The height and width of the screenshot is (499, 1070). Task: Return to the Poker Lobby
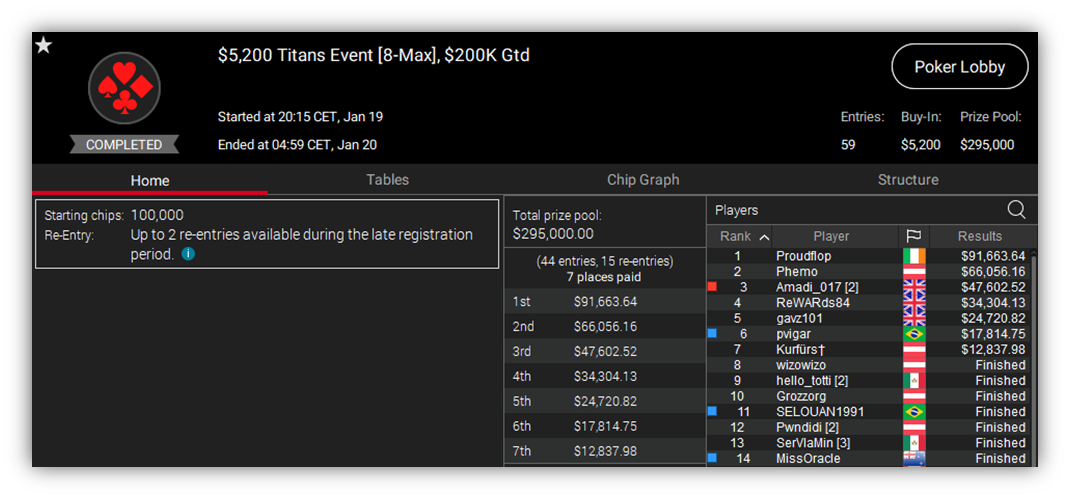tap(959, 67)
